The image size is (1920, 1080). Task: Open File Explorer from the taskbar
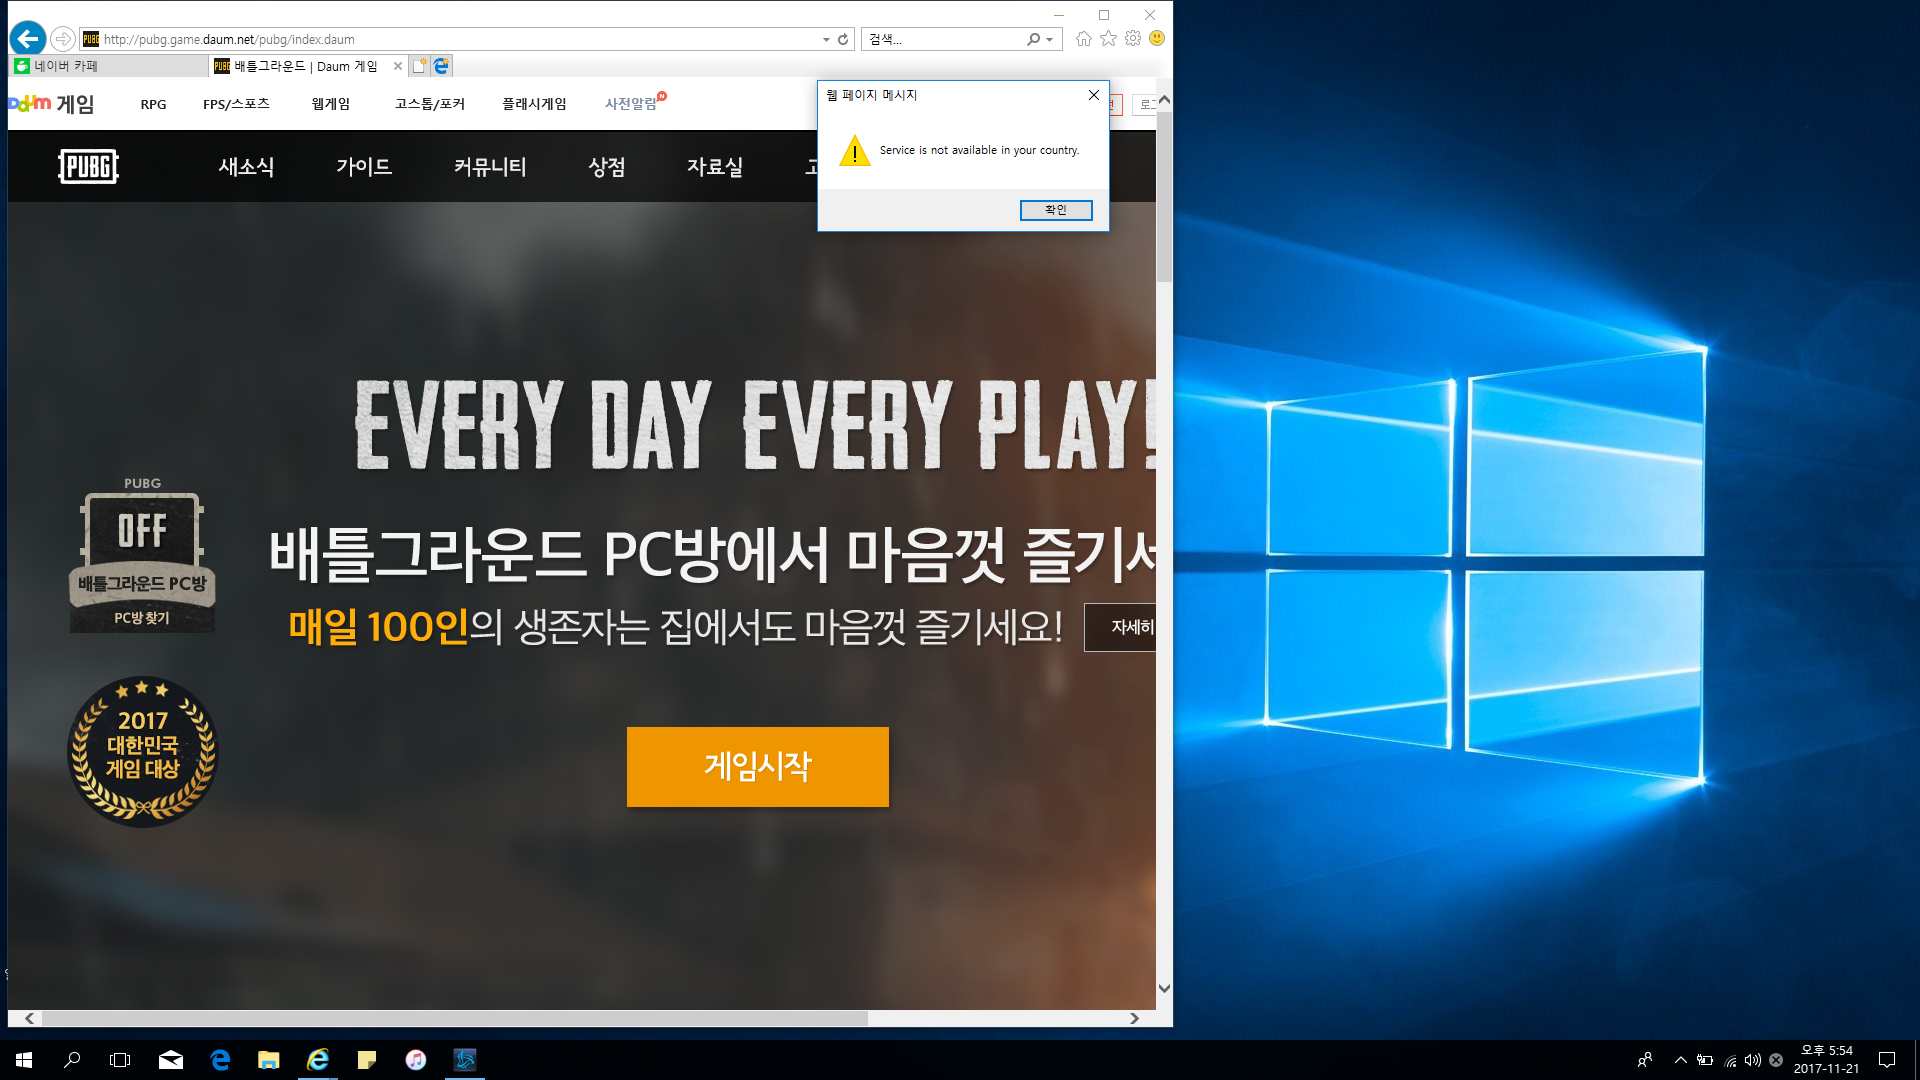tap(269, 1060)
